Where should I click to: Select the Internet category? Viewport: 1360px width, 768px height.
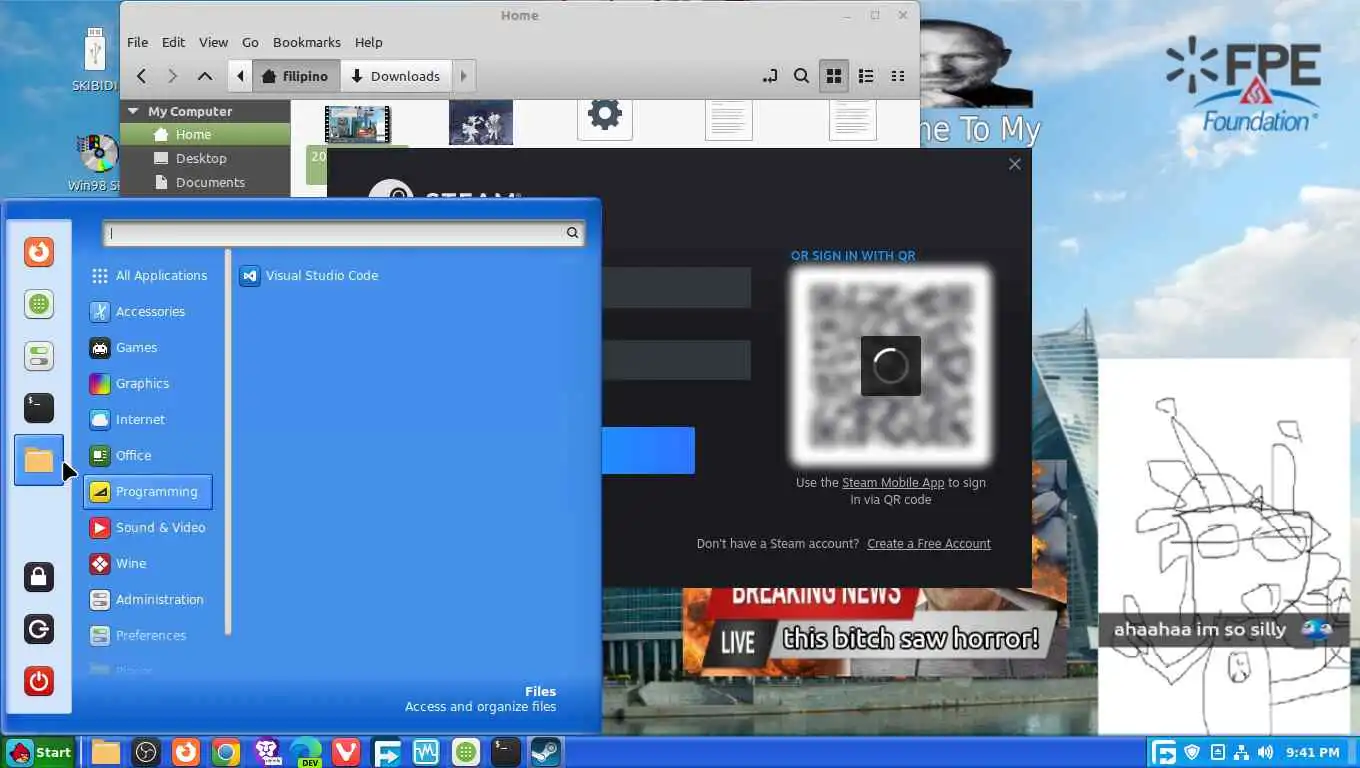[148, 420]
